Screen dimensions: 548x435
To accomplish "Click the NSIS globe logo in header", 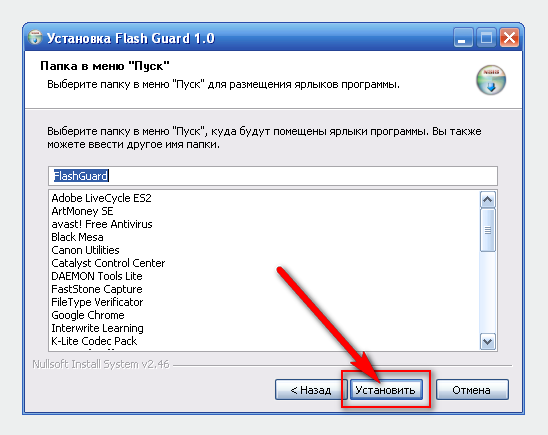I will coord(491,80).
